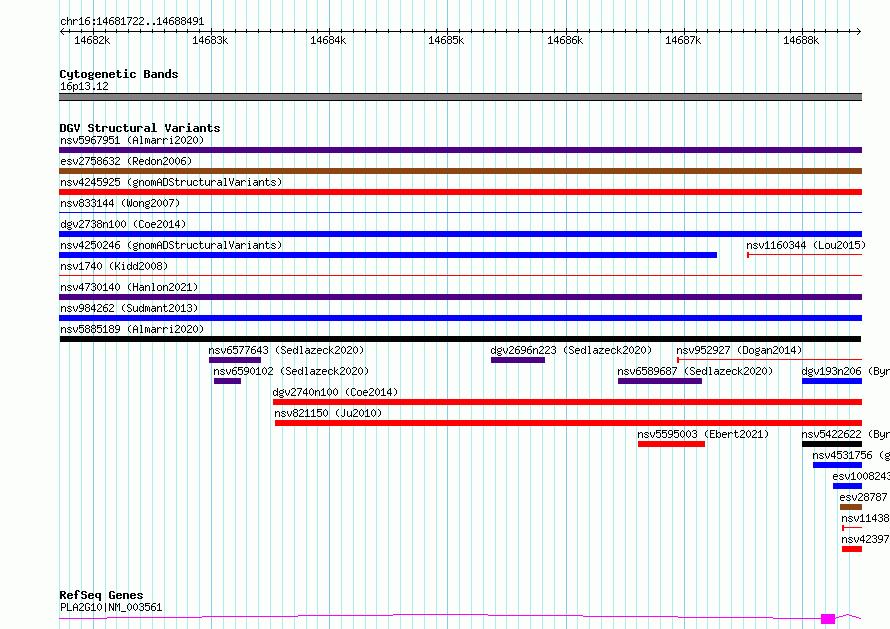Open the nsv952927 (Dogan2014) label
Image resolution: width=890 pixels, height=629 pixels.
(x=739, y=350)
